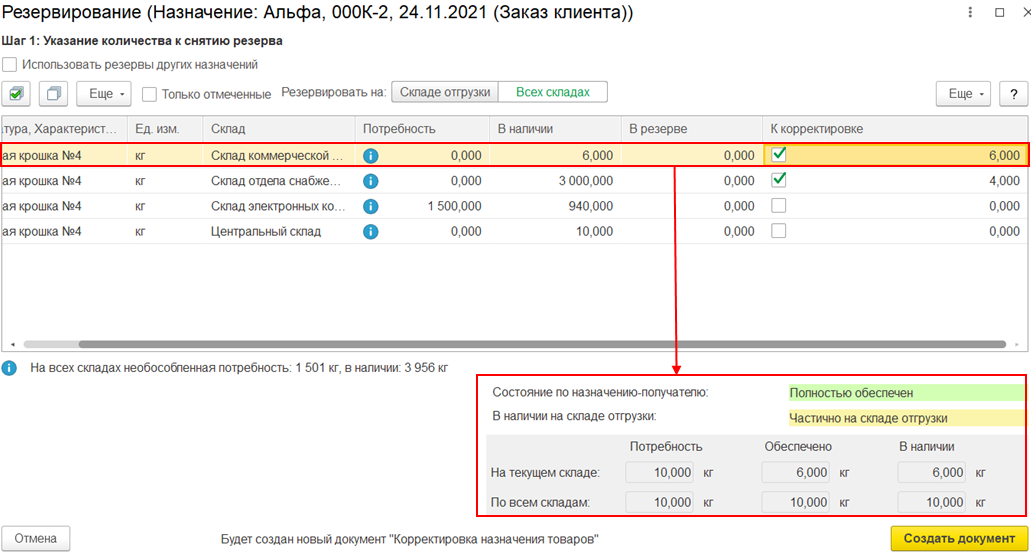The width and height of the screenshot is (1031, 554).
Task: Click info icon in Склад коммерческой row
Action: [x=371, y=156]
